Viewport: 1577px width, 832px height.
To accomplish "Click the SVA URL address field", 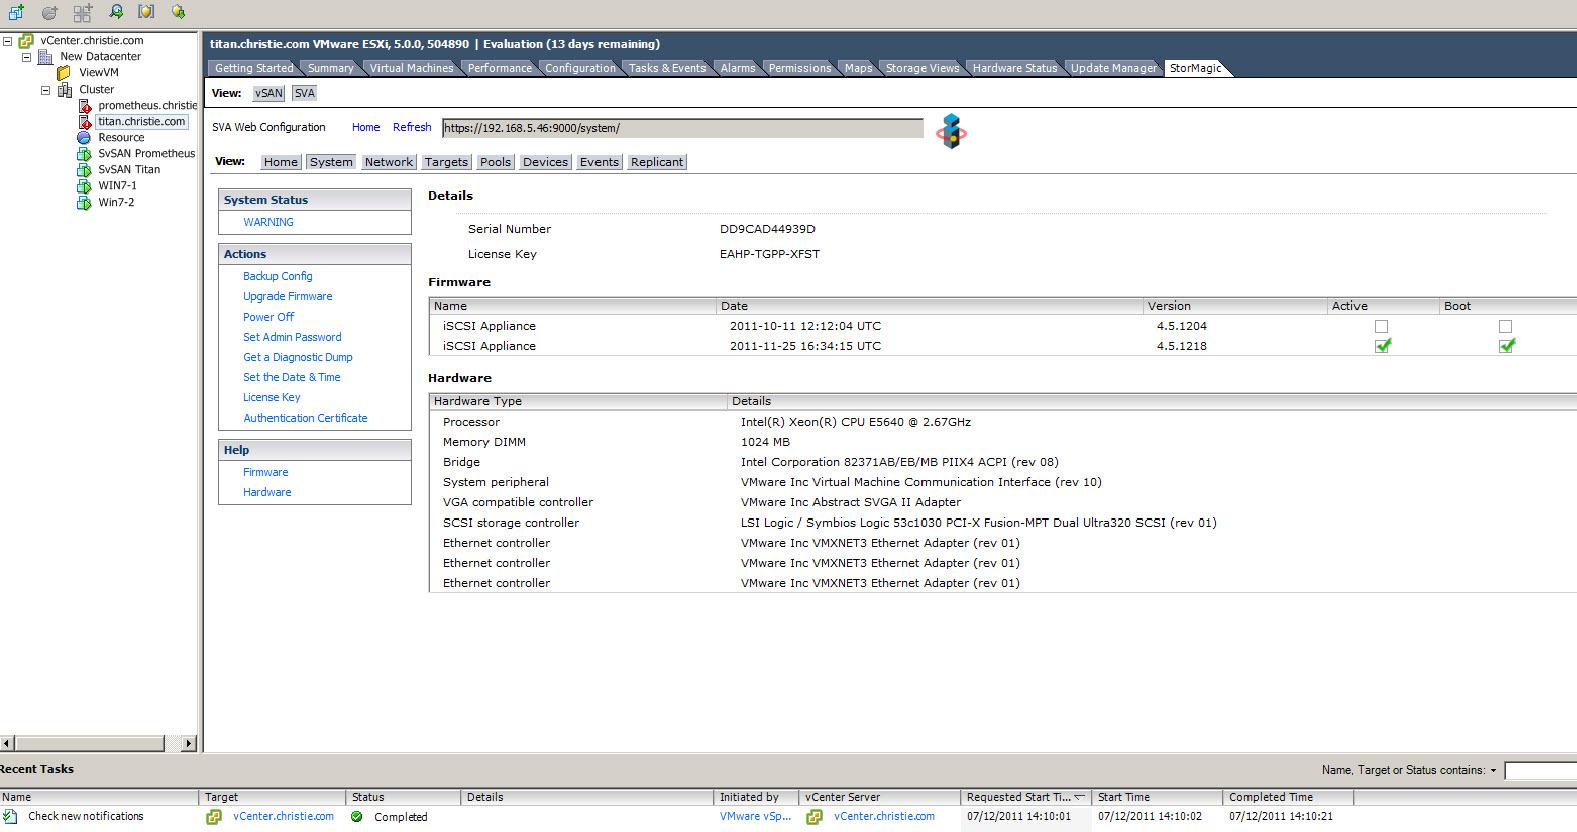I will coord(683,128).
